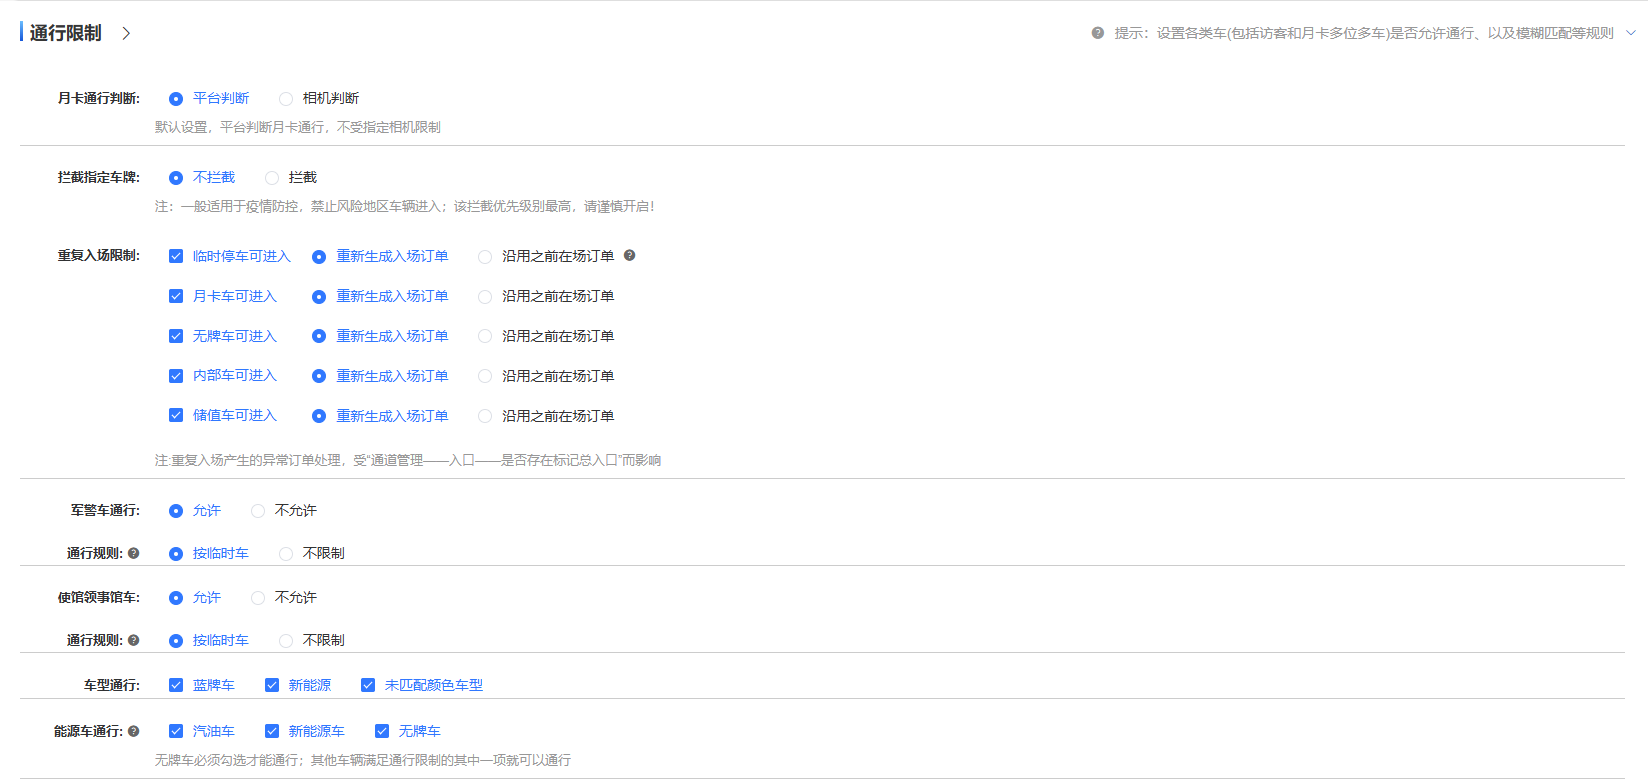Choose 不限制 rule under 使馆领事馆车
Screen dimensions: 1648x780
pos(286,641)
